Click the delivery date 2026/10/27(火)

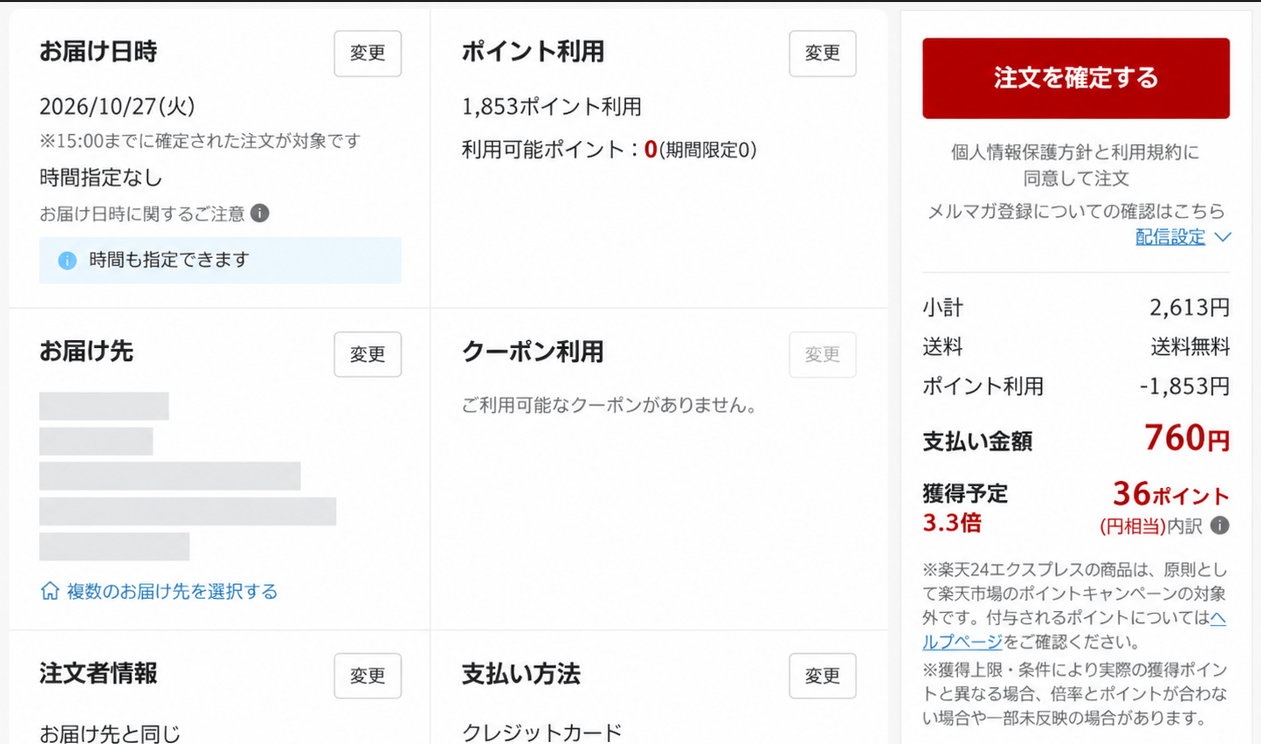pyautogui.click(x=117, y=106)
